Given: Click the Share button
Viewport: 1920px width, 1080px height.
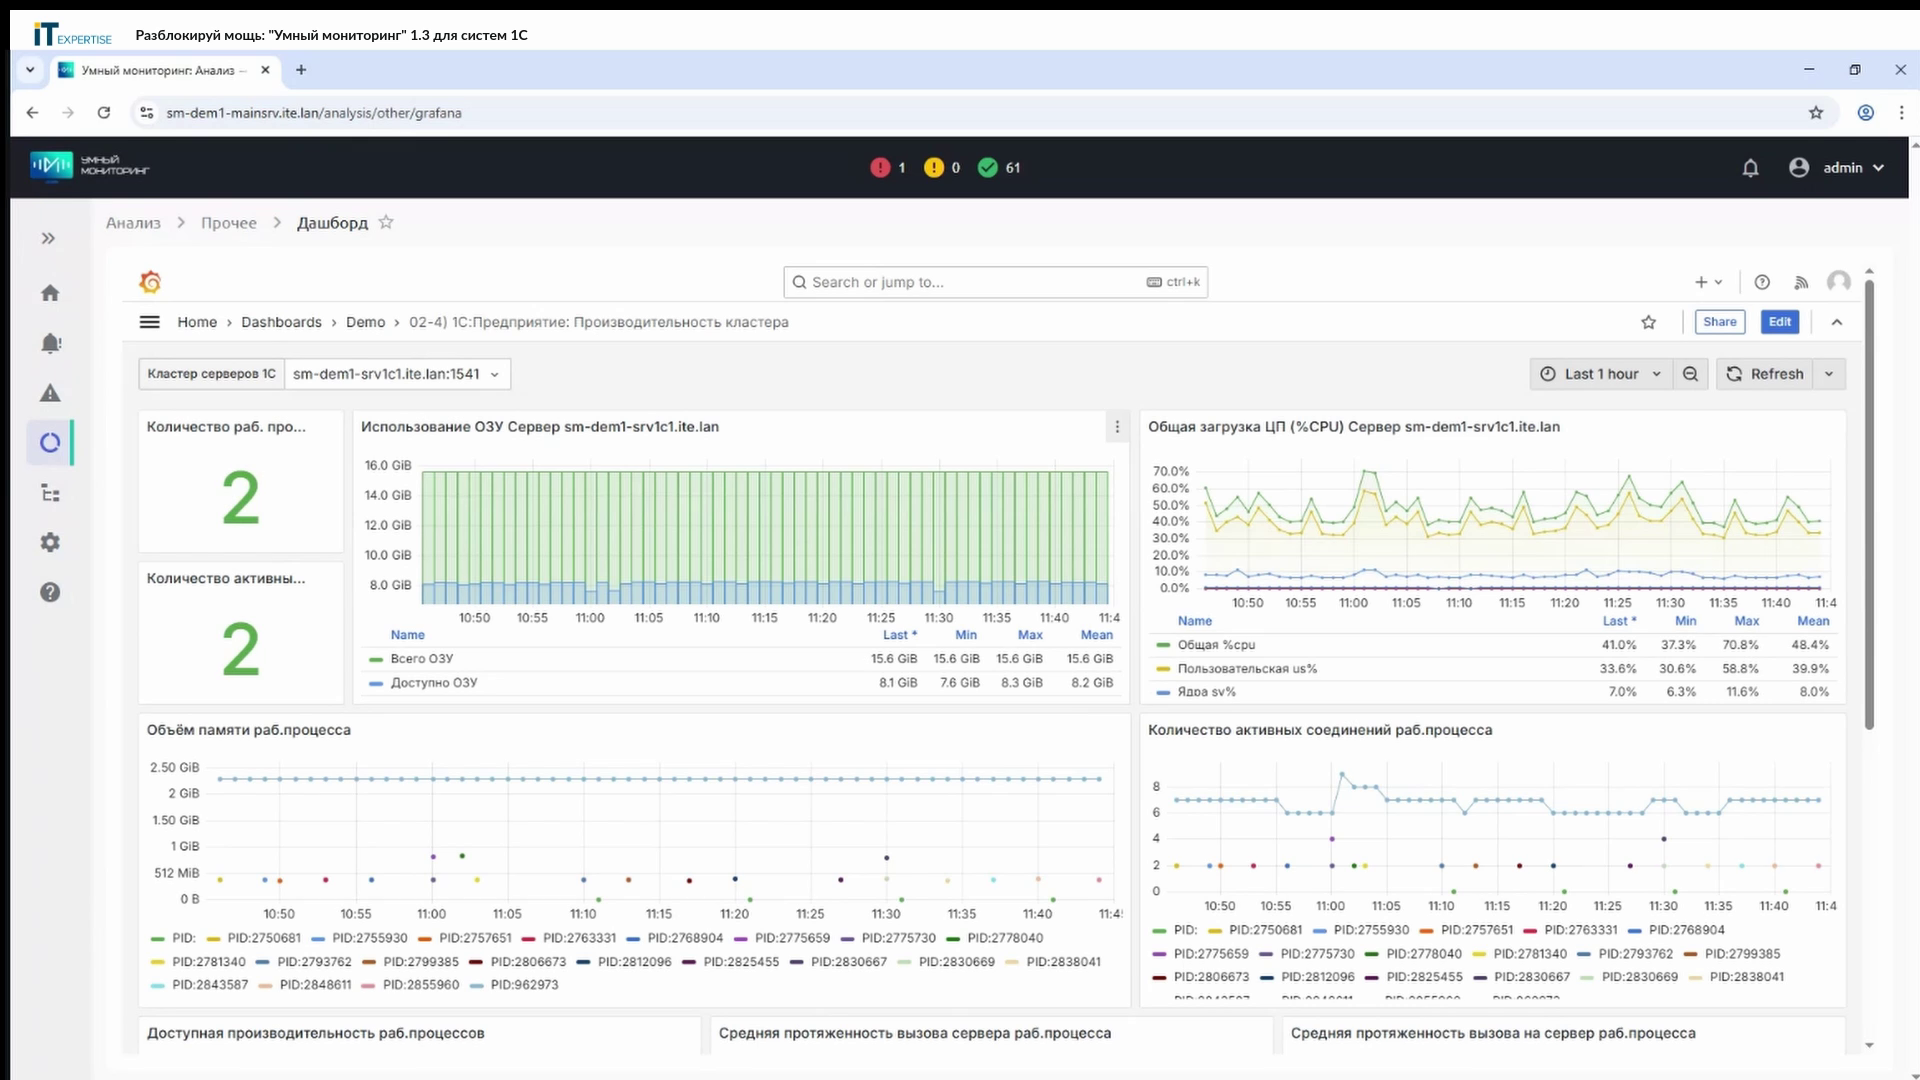Looking at the screenshot, I should tap(1719, 322).
